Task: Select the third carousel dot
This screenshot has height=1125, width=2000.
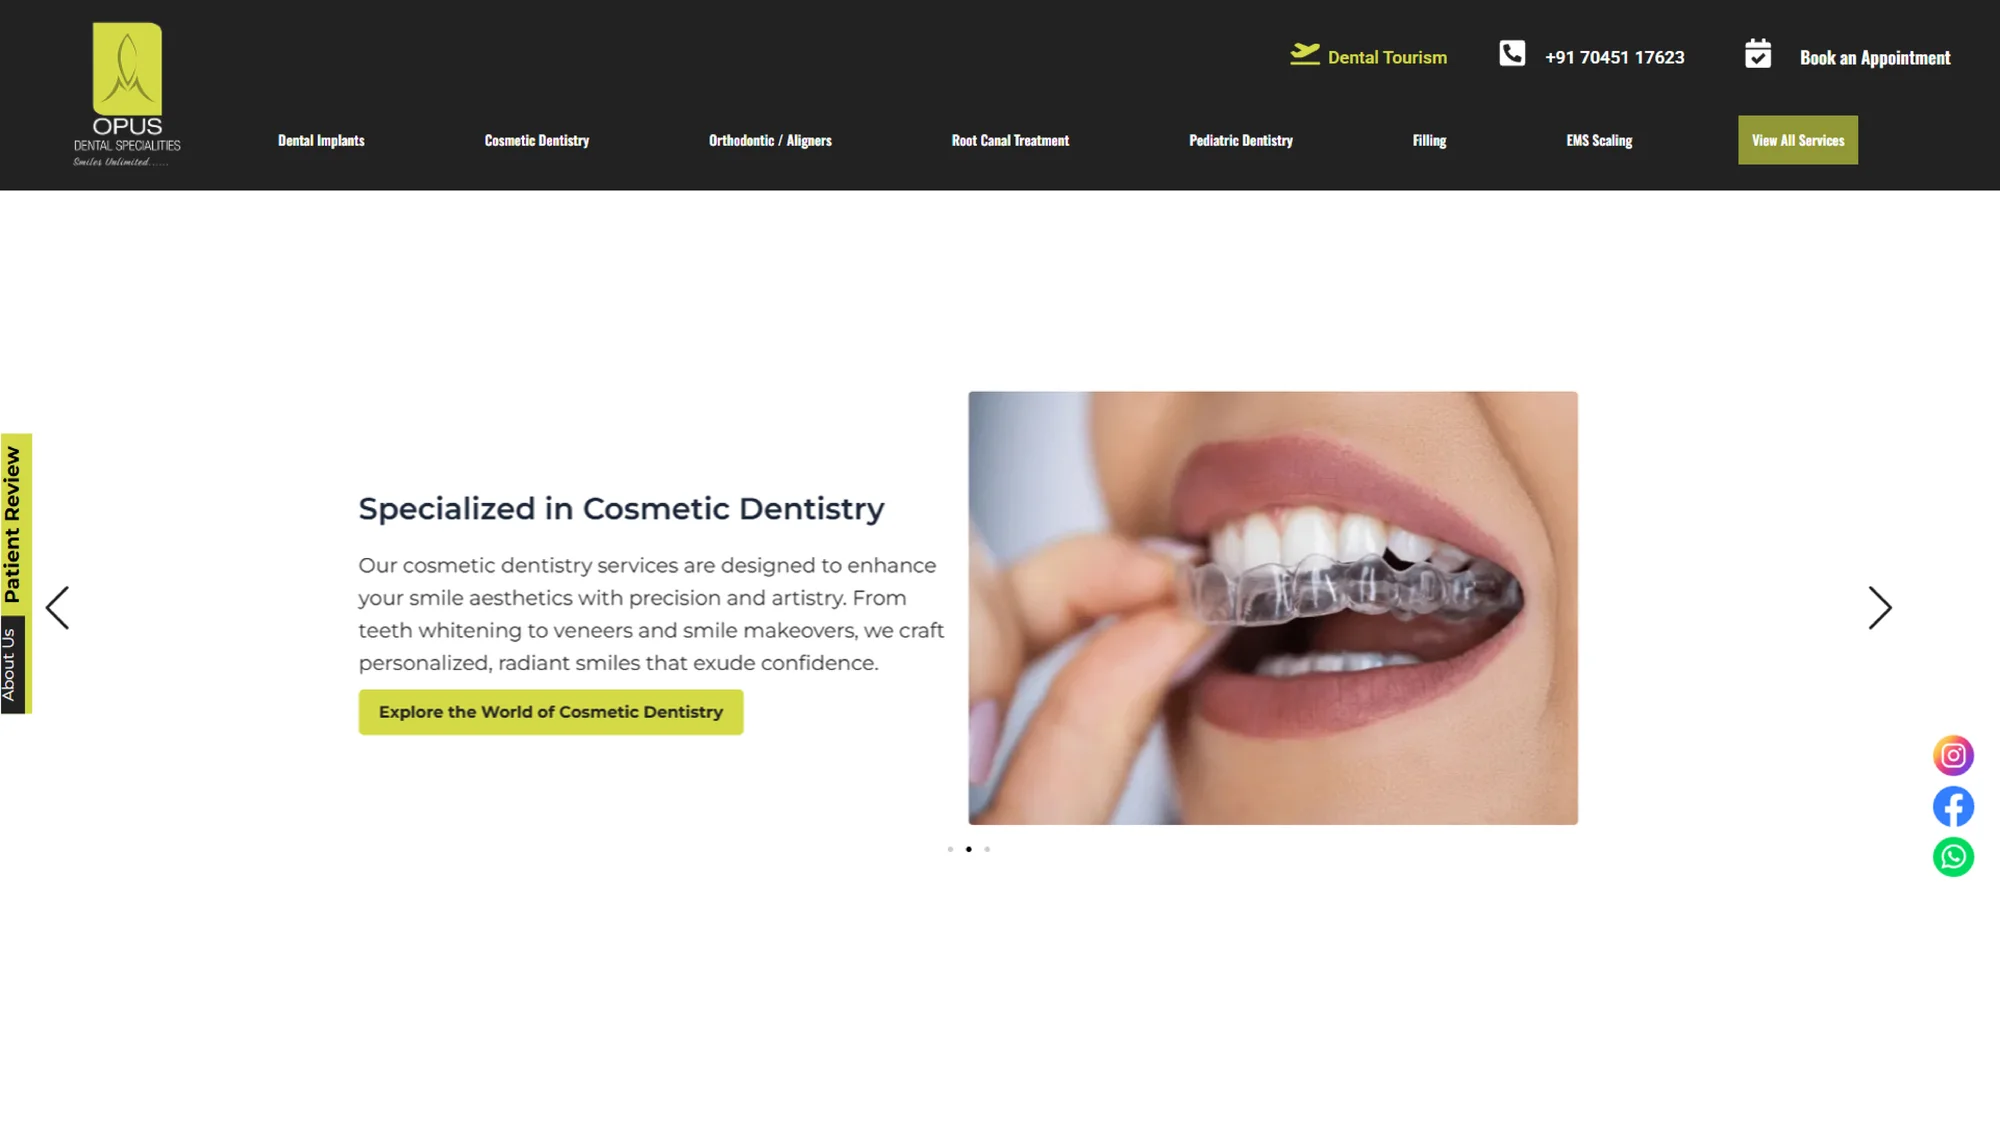Action: tap(987, 849)
